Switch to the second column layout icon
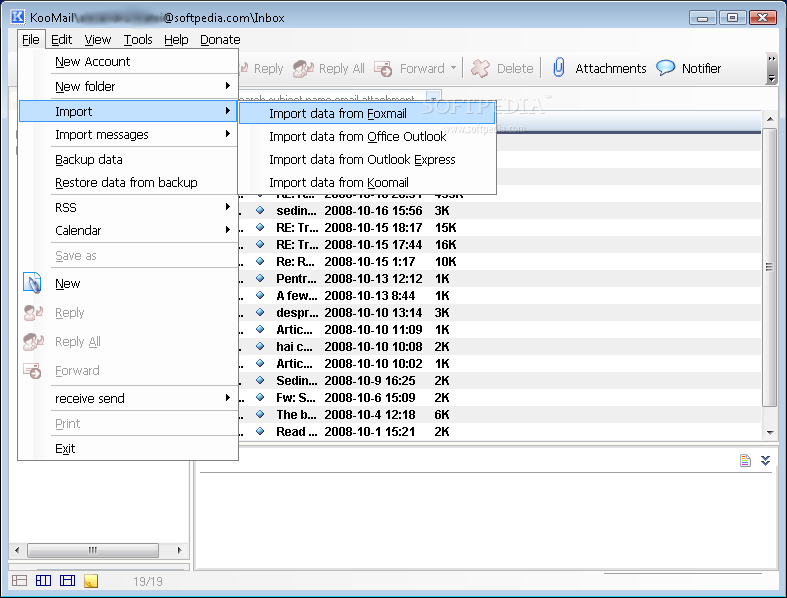The image size is (787, 598). coord(44,580)
